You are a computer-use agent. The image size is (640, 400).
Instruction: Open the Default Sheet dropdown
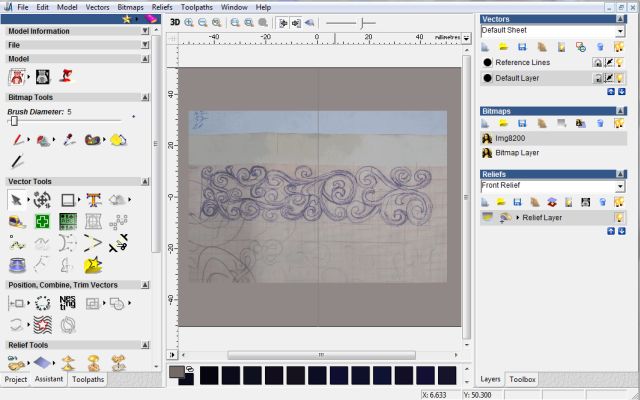[x=620, y=31]
